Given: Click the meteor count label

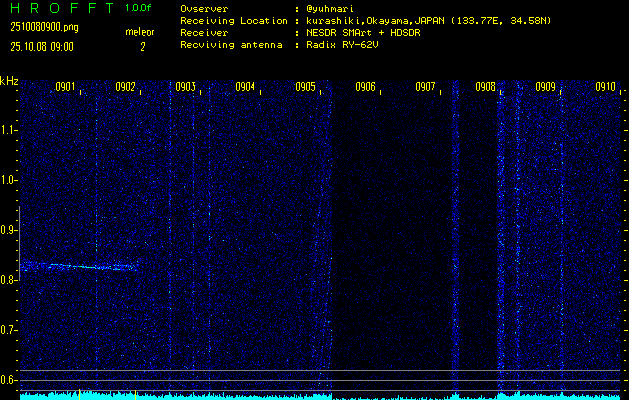Looking at the screenshot, I should pyautogui.click(x=140, y=32).
